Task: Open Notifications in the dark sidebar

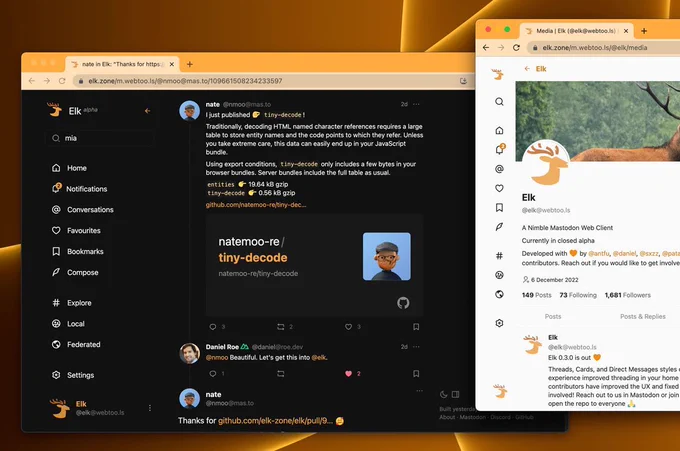Action: [79, 189]
